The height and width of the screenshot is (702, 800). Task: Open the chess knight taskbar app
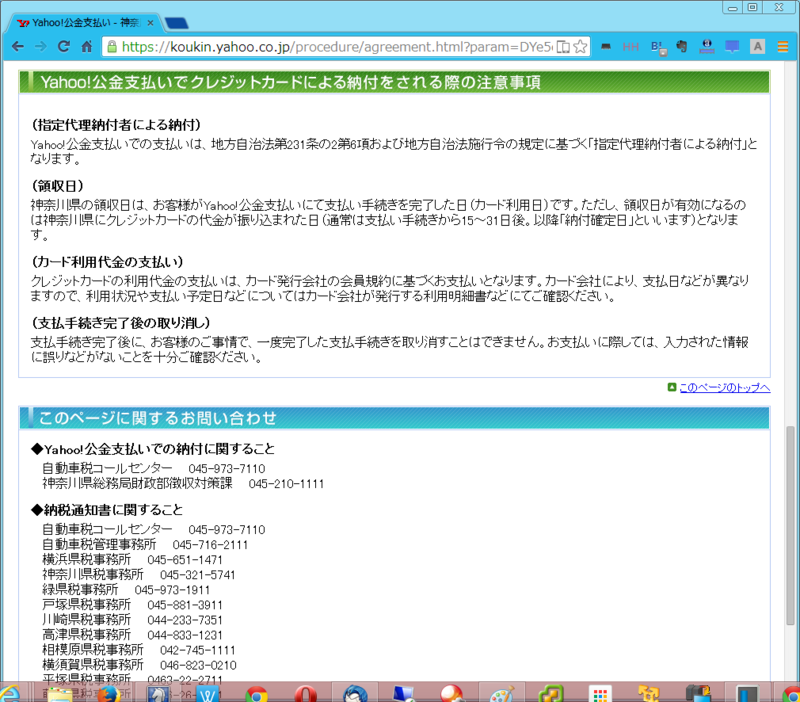158,694
